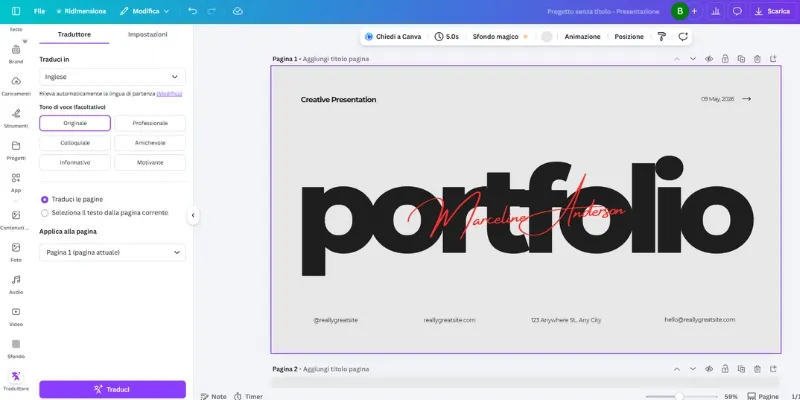Delete page 1 with trash icon

click(757, 59)
